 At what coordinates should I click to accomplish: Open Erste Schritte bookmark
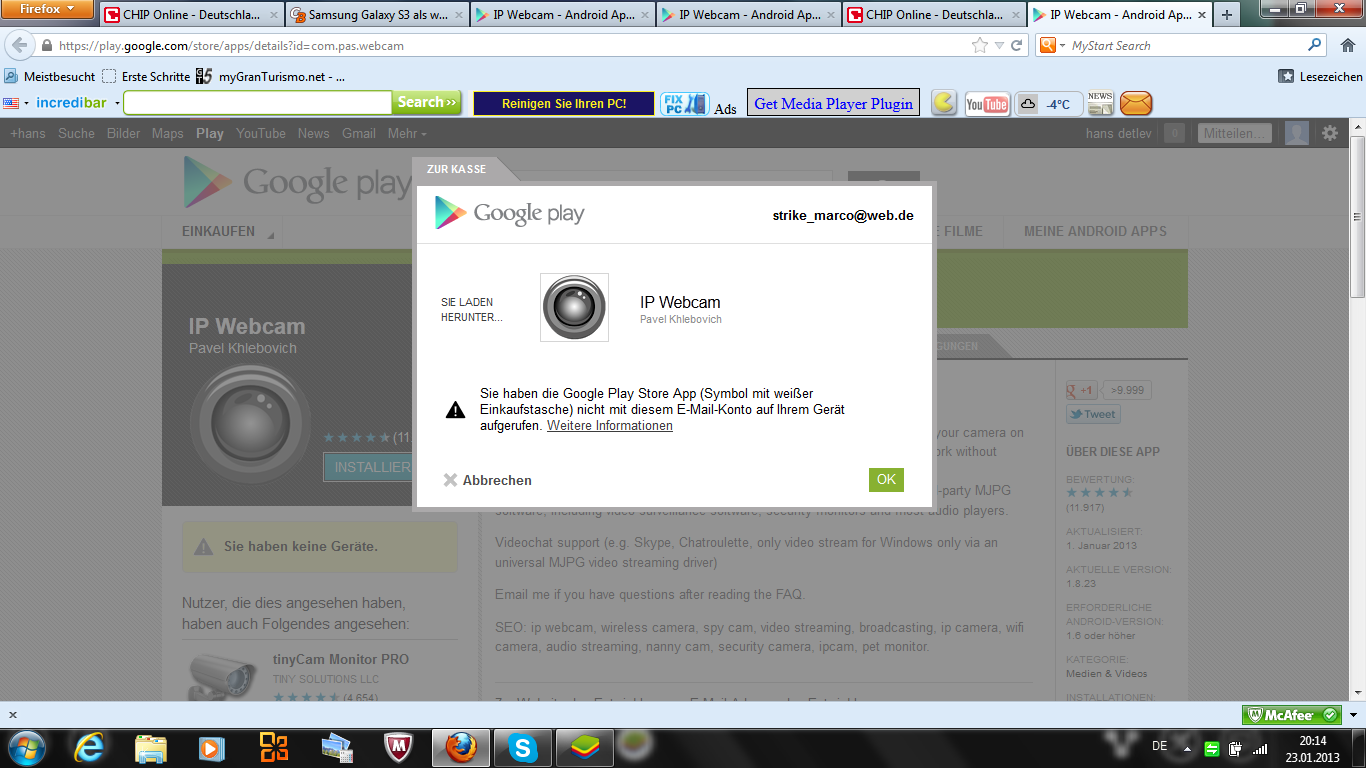pos(146,76)
